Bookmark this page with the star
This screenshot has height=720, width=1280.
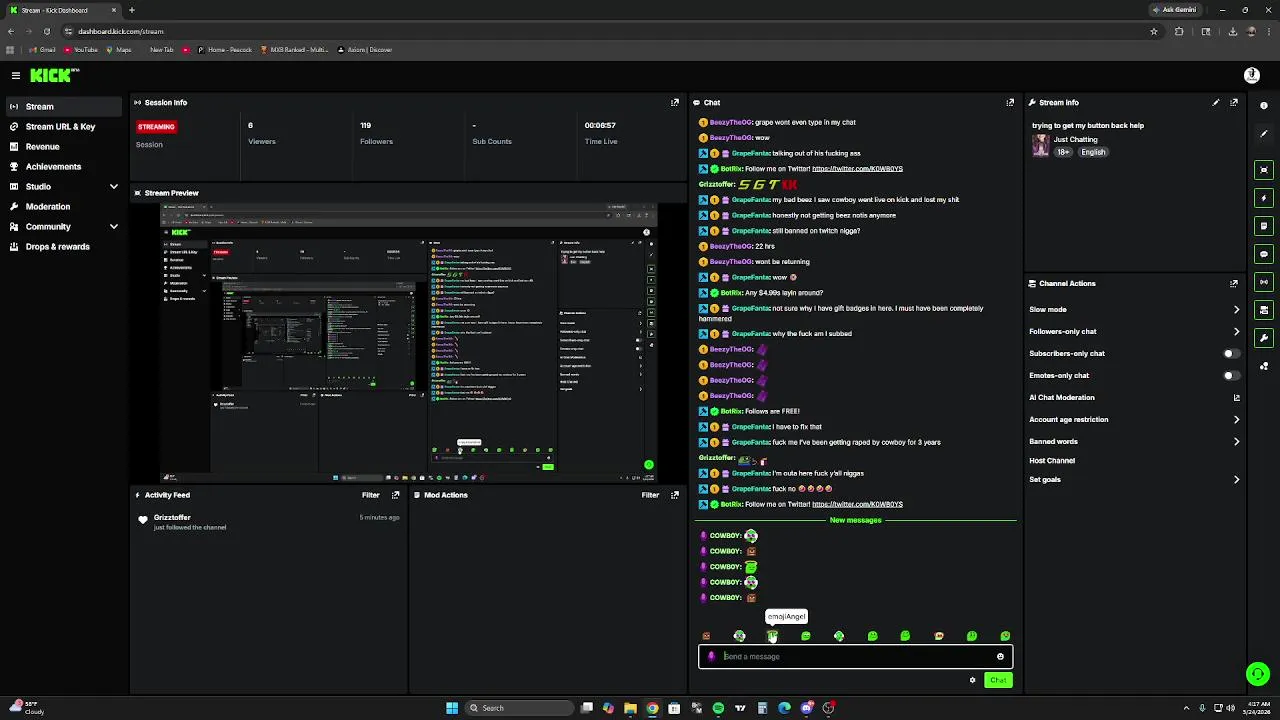click(x=1154, y=31)
